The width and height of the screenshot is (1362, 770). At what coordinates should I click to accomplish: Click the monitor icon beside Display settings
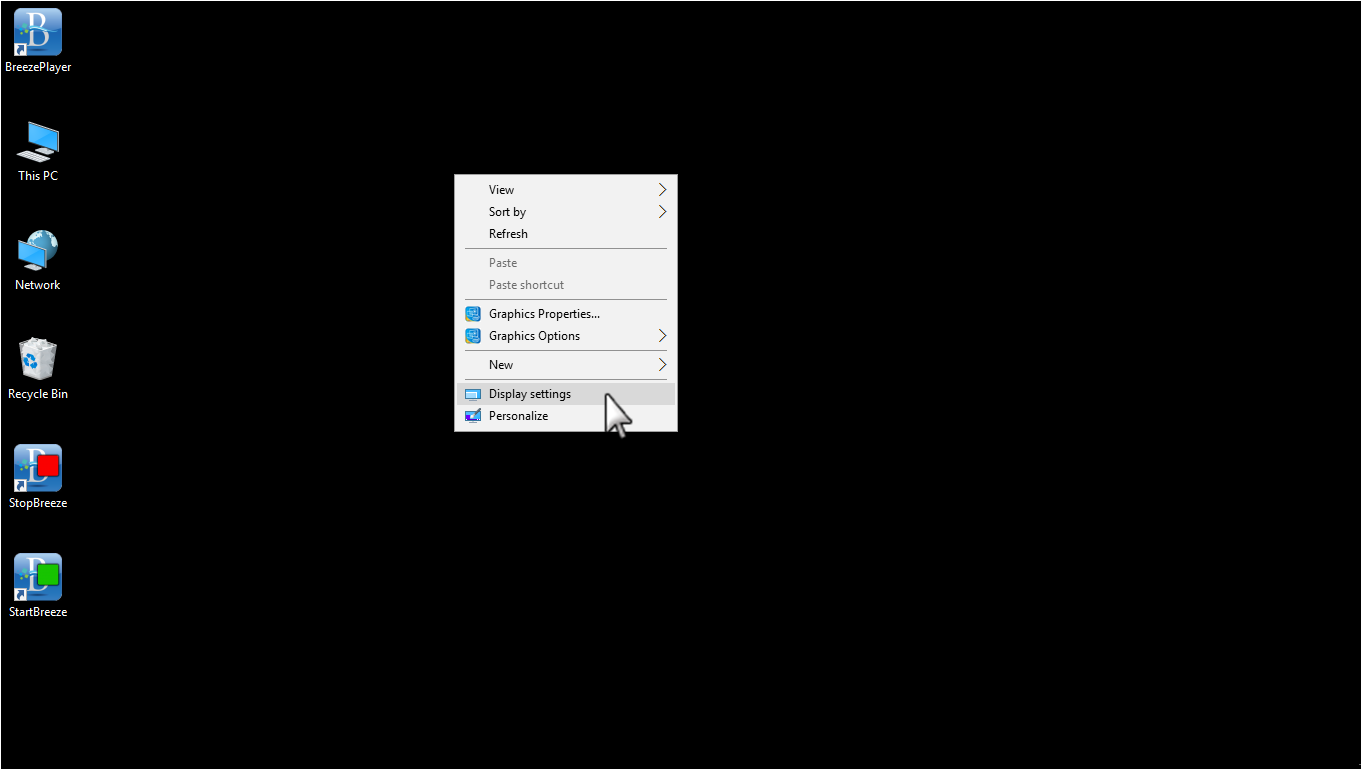[x=473, y=394]
